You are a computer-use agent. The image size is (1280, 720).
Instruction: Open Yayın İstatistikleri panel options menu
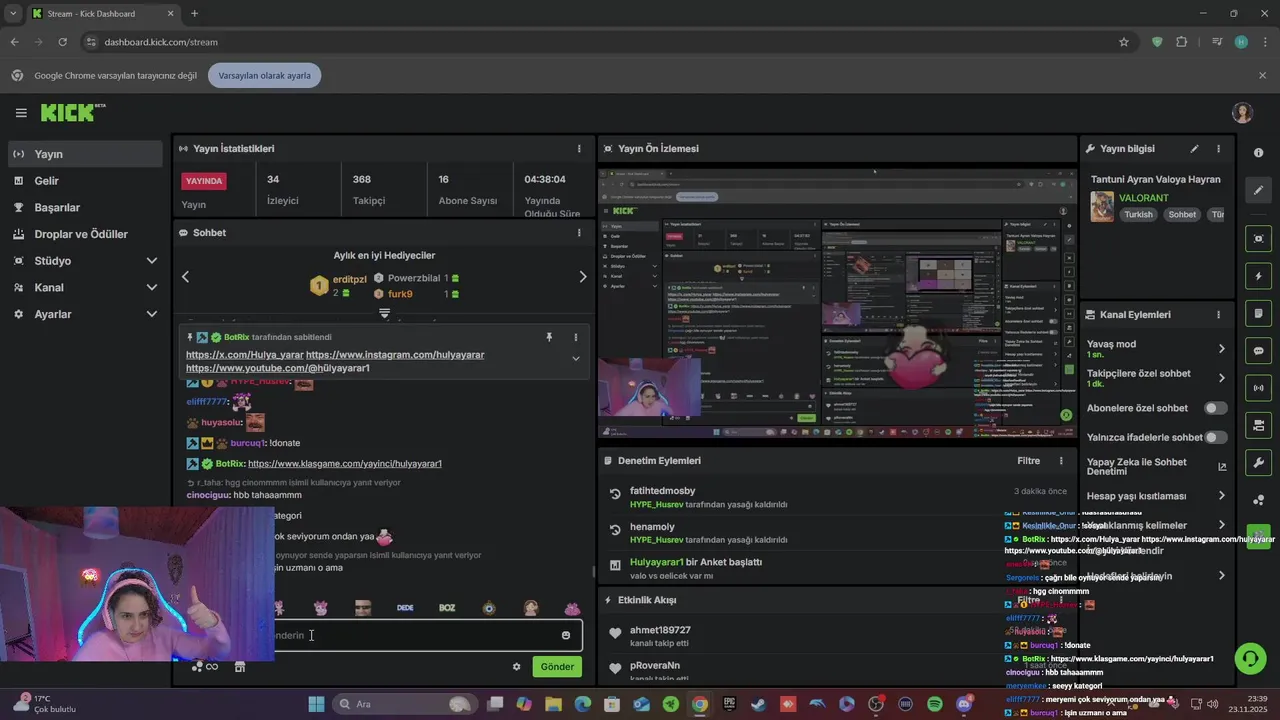pos(579,149)
